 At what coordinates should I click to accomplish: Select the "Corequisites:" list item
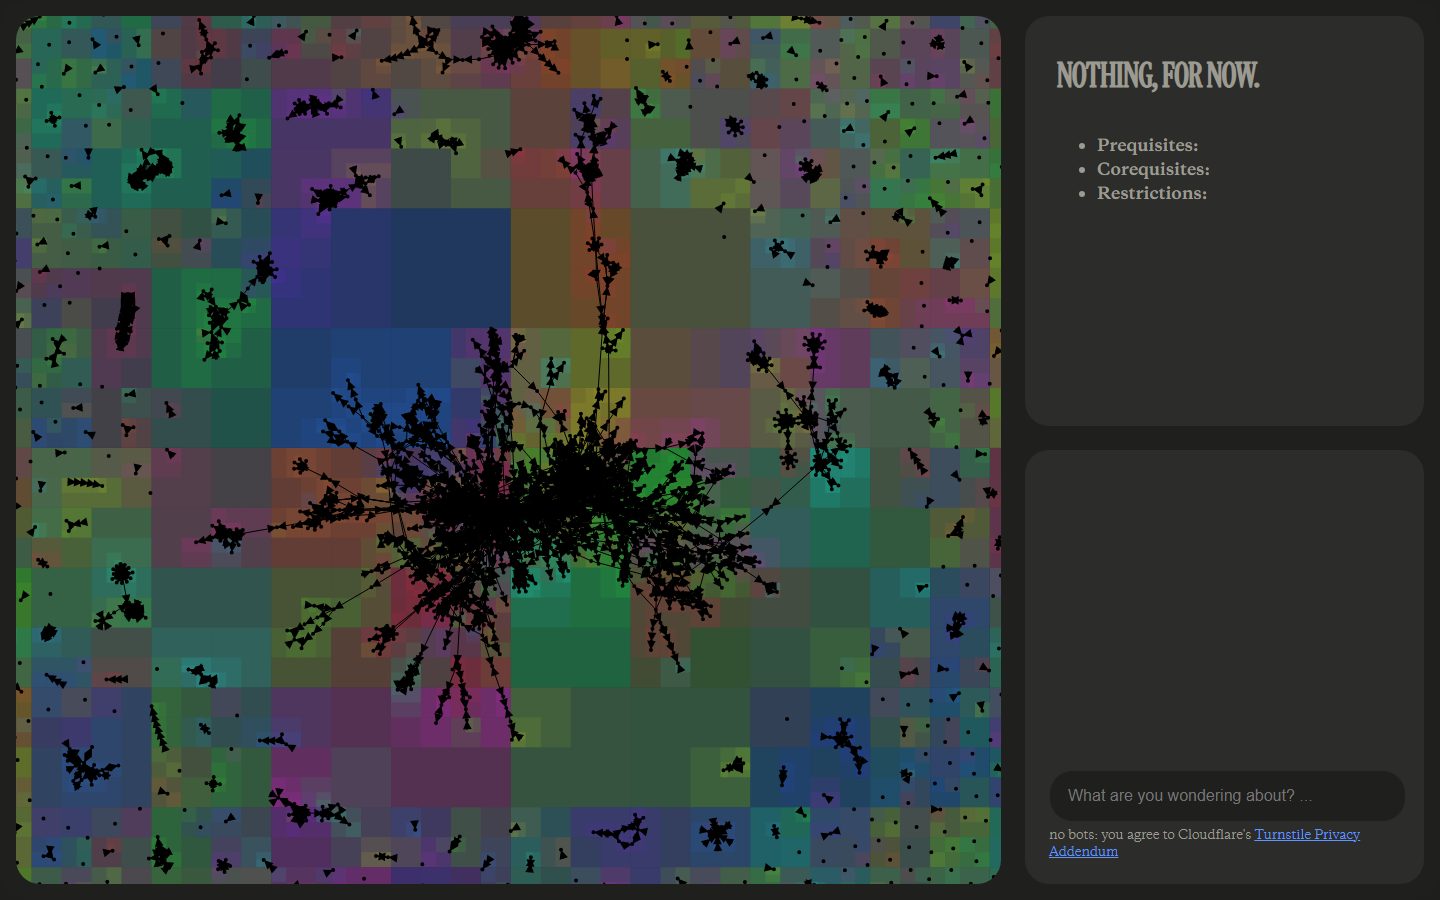point(1153,169)
